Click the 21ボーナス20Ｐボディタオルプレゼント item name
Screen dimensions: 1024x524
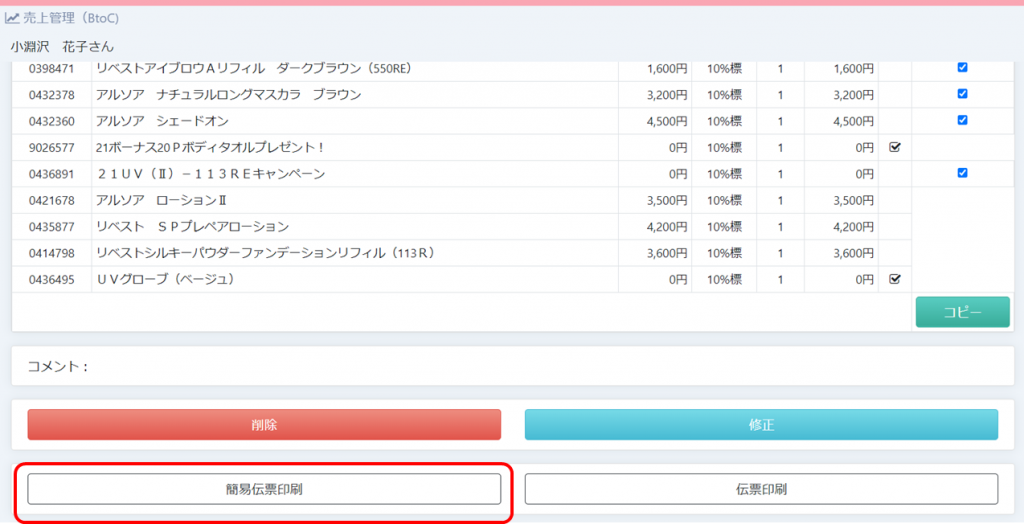210,147
